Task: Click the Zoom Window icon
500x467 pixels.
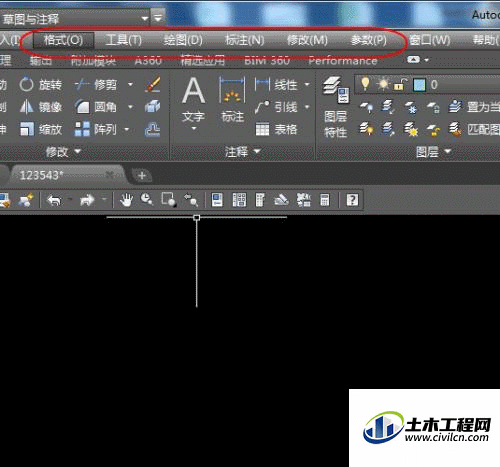Action: (x=169, y=200)
